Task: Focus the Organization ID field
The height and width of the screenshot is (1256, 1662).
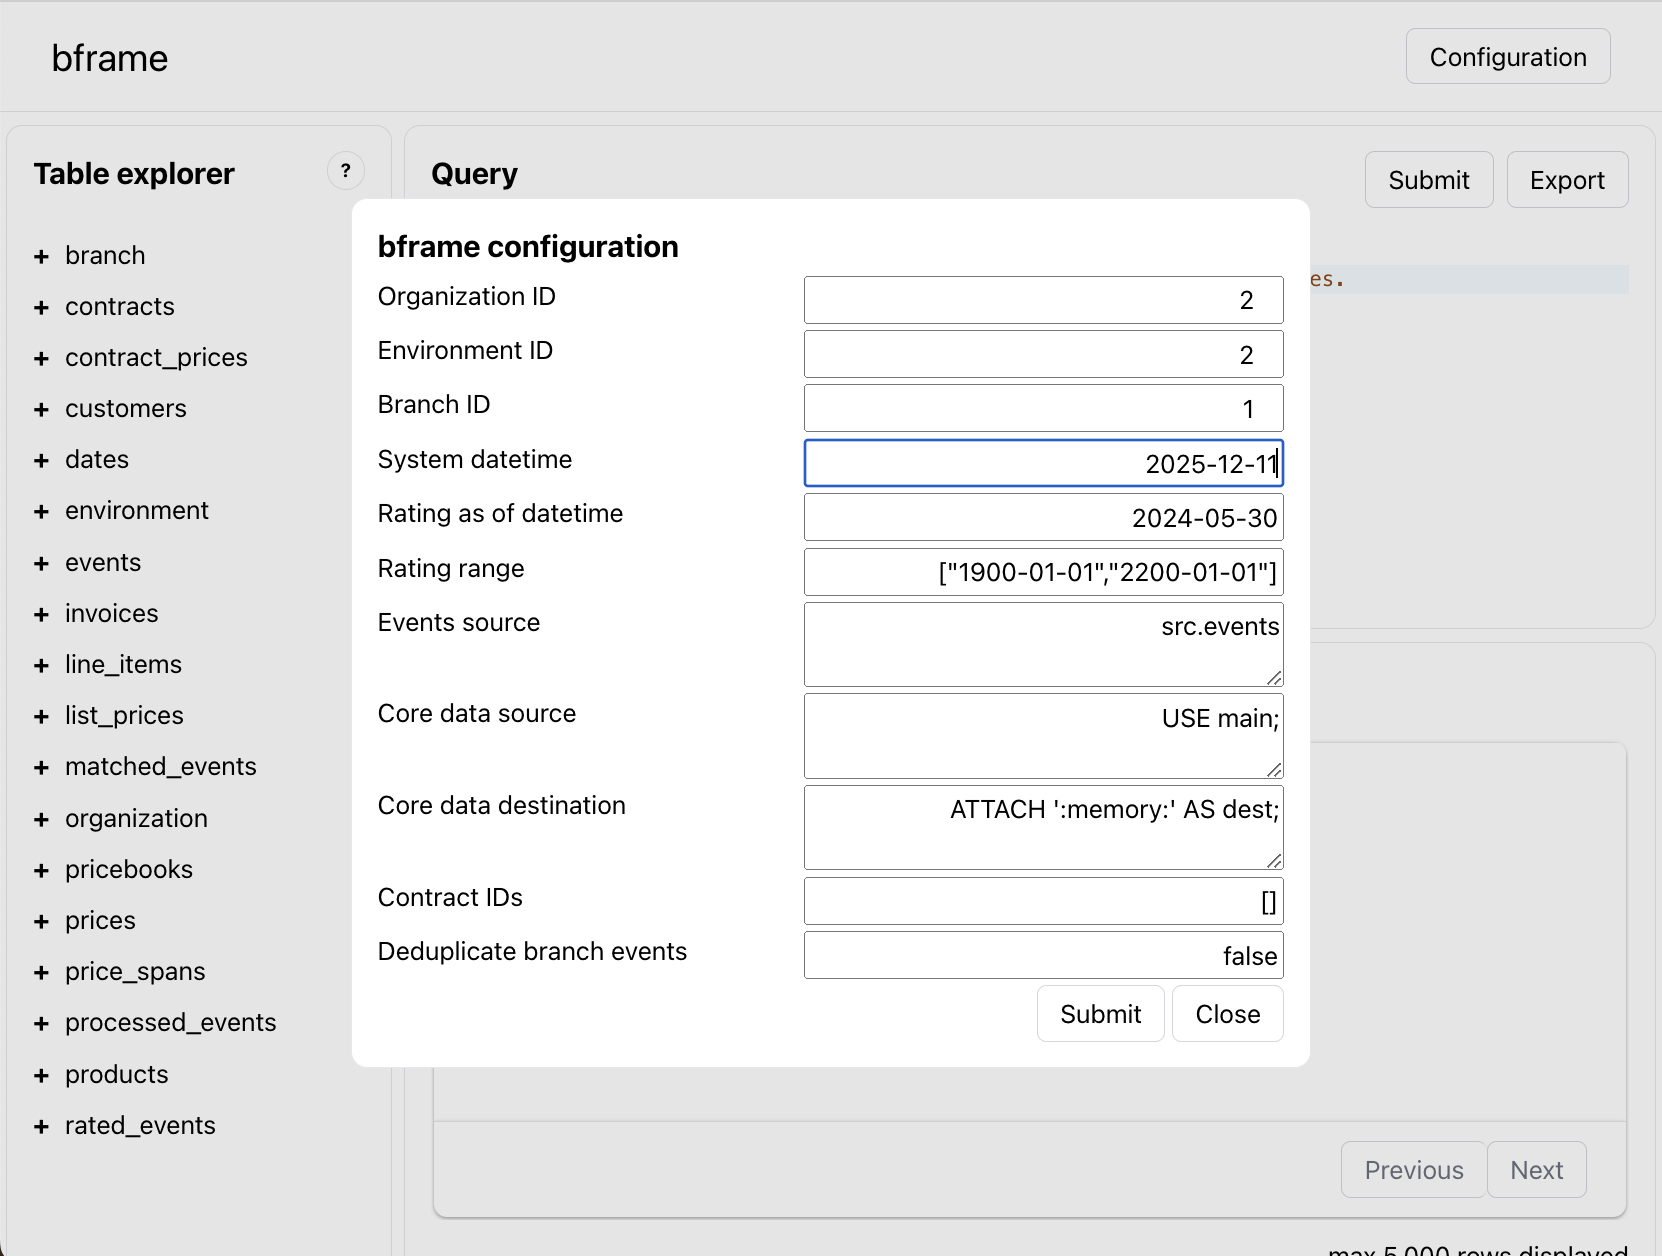Action: (x=1043, y=300)
